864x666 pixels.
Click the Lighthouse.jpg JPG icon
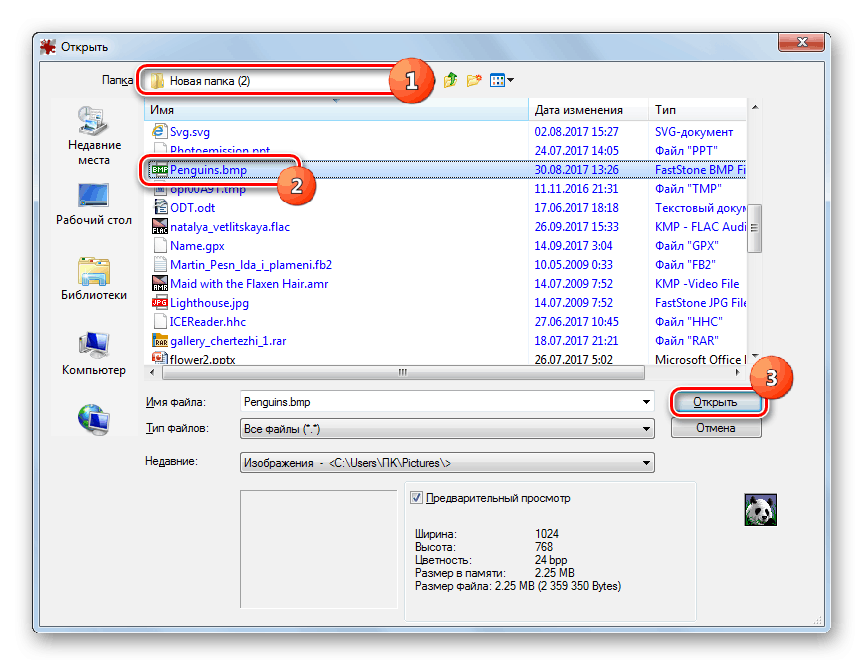coord(160,302)
